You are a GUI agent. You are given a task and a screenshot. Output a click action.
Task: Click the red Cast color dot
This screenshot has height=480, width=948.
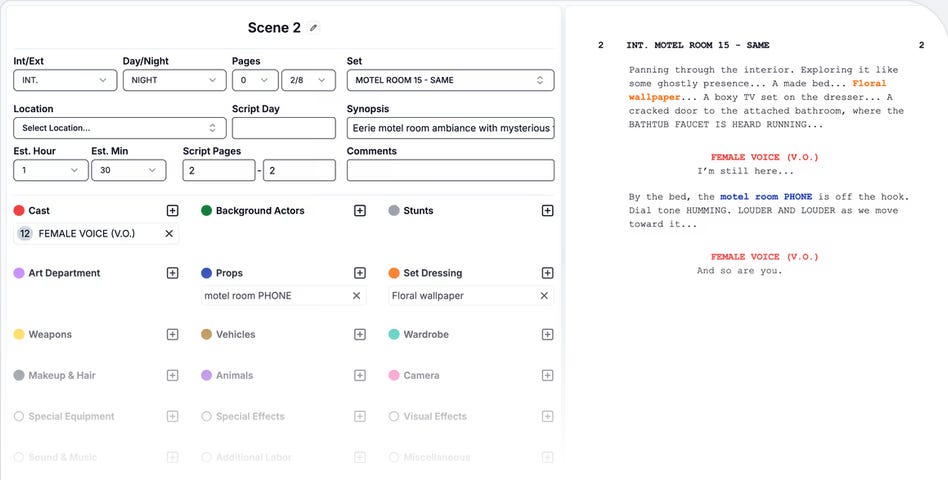(x=19, y=210)
